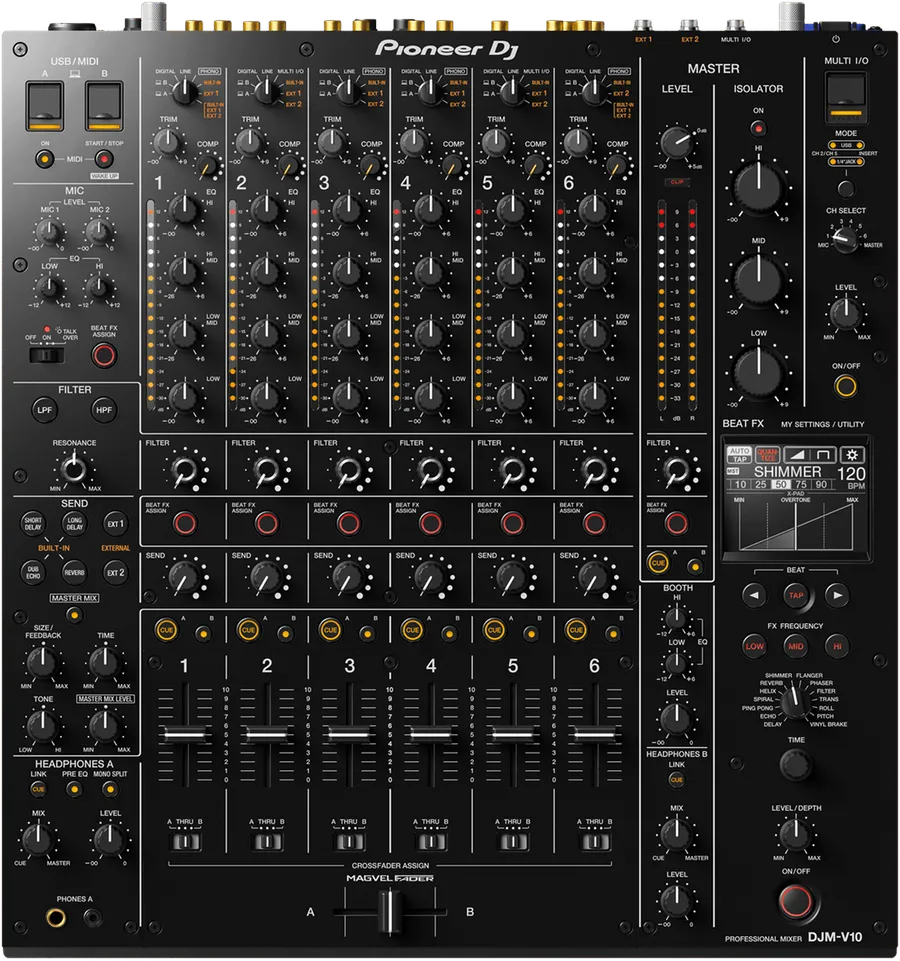This screenshot has height=961, width=900.
Task: Select the square gate X-PAD mode icon on display
Action: tap(823, 455)
